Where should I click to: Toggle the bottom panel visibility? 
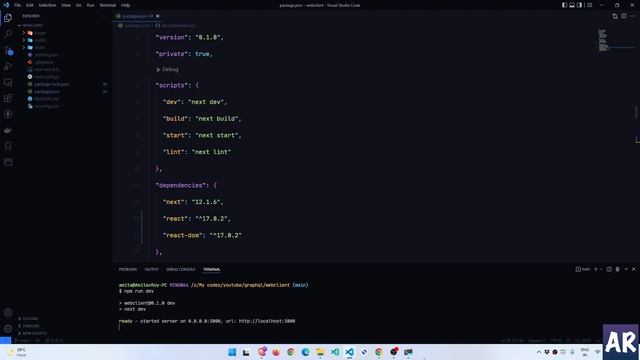click(x=572, y=5)
